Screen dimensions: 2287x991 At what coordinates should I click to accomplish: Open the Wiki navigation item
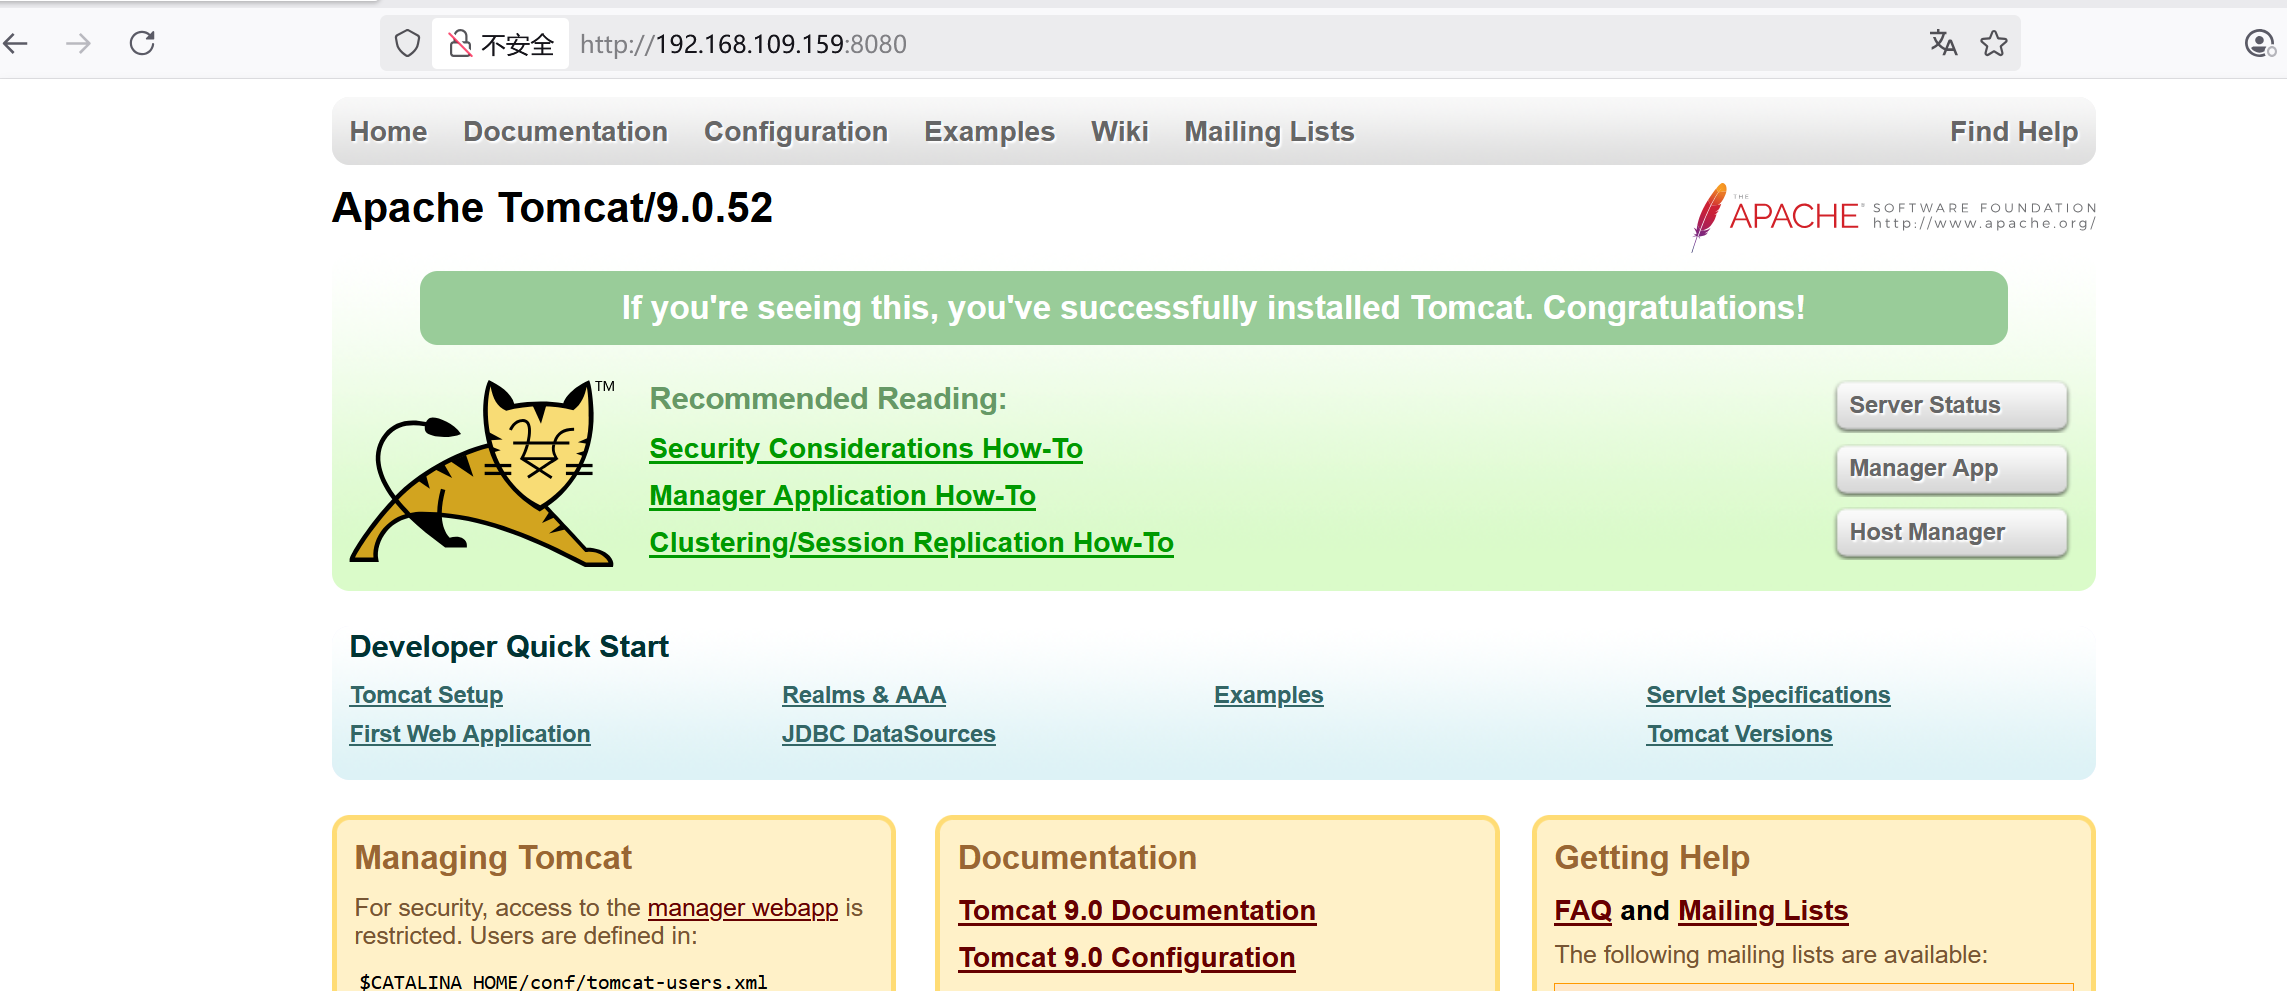point(1119,132)
